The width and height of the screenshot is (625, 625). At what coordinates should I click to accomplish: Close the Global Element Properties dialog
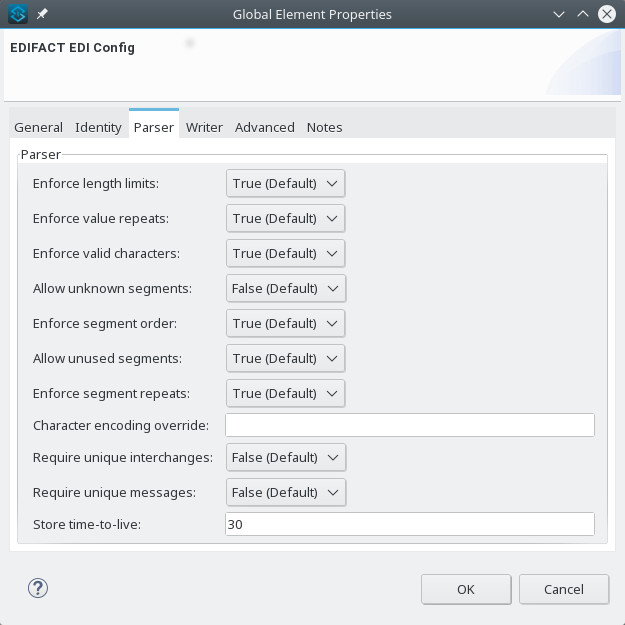[607, 14]
